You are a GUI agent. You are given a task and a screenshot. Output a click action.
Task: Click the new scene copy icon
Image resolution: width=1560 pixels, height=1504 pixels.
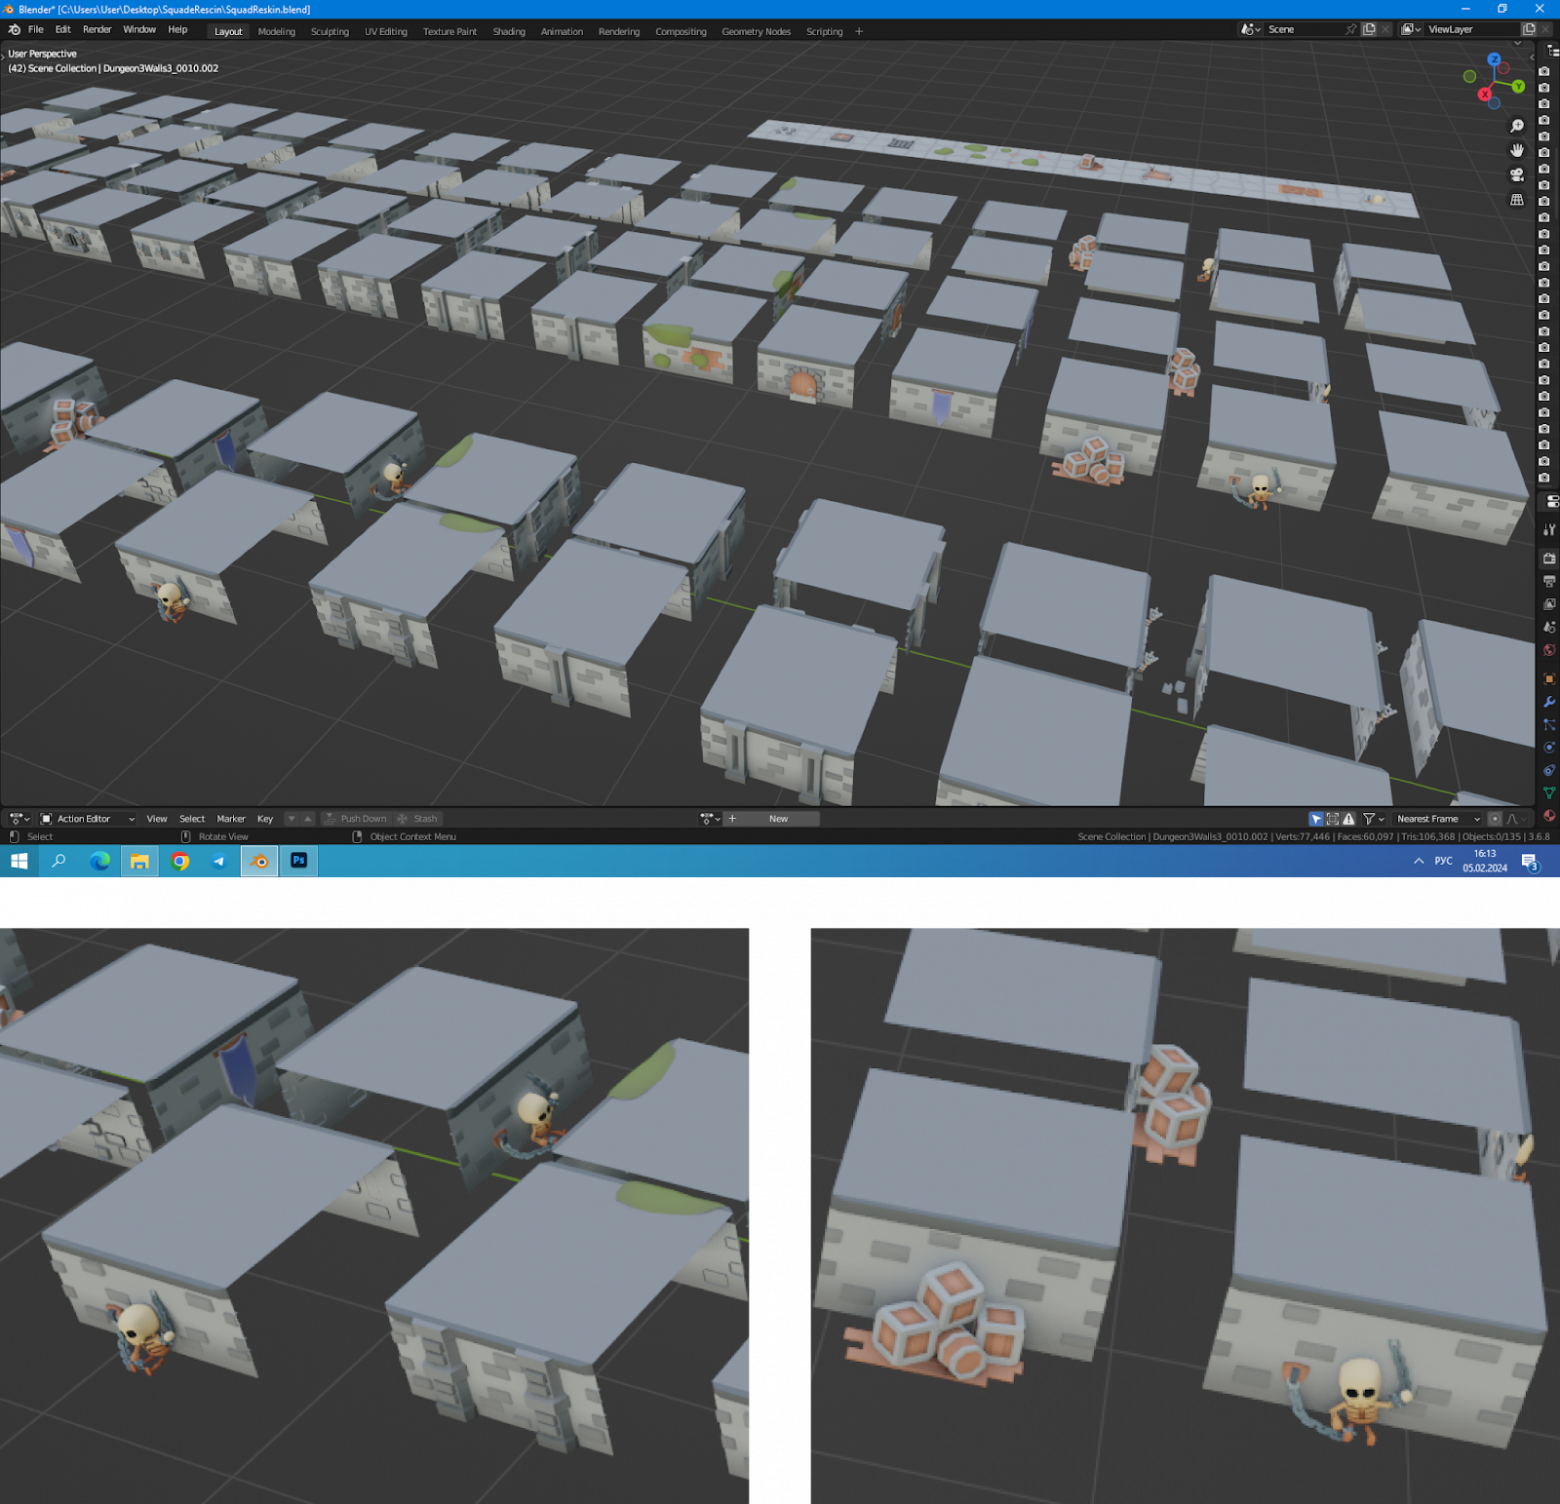pos(1369,30)
